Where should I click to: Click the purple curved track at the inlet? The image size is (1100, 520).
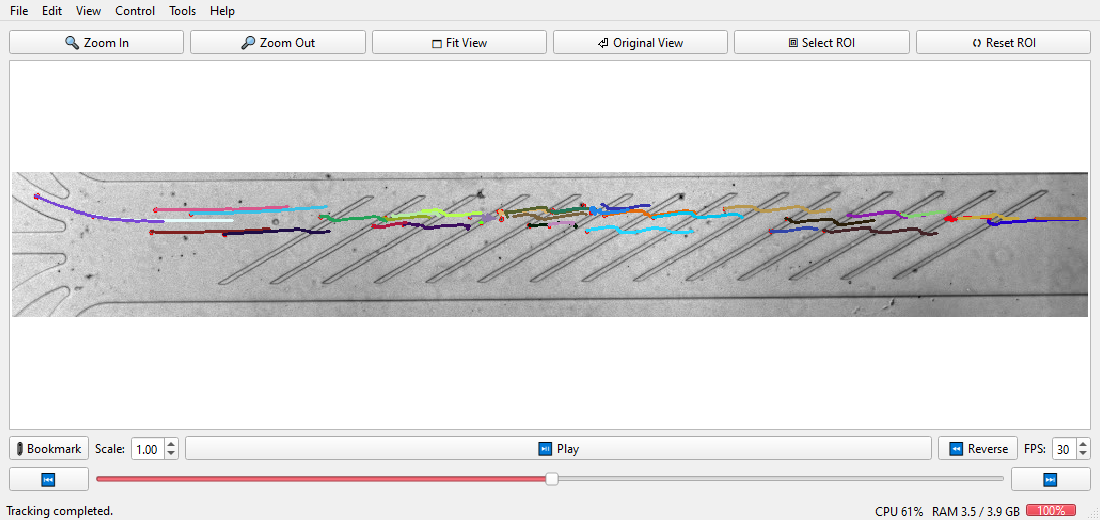click(84, 214)
